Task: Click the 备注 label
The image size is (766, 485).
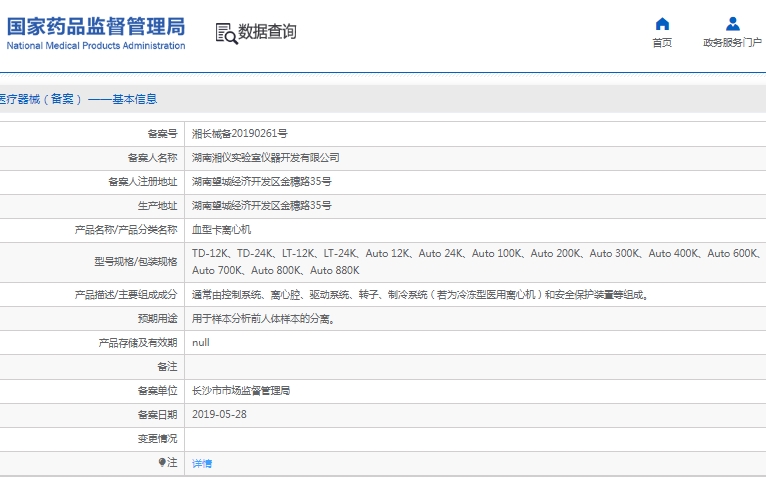Action: click(167, 367)
